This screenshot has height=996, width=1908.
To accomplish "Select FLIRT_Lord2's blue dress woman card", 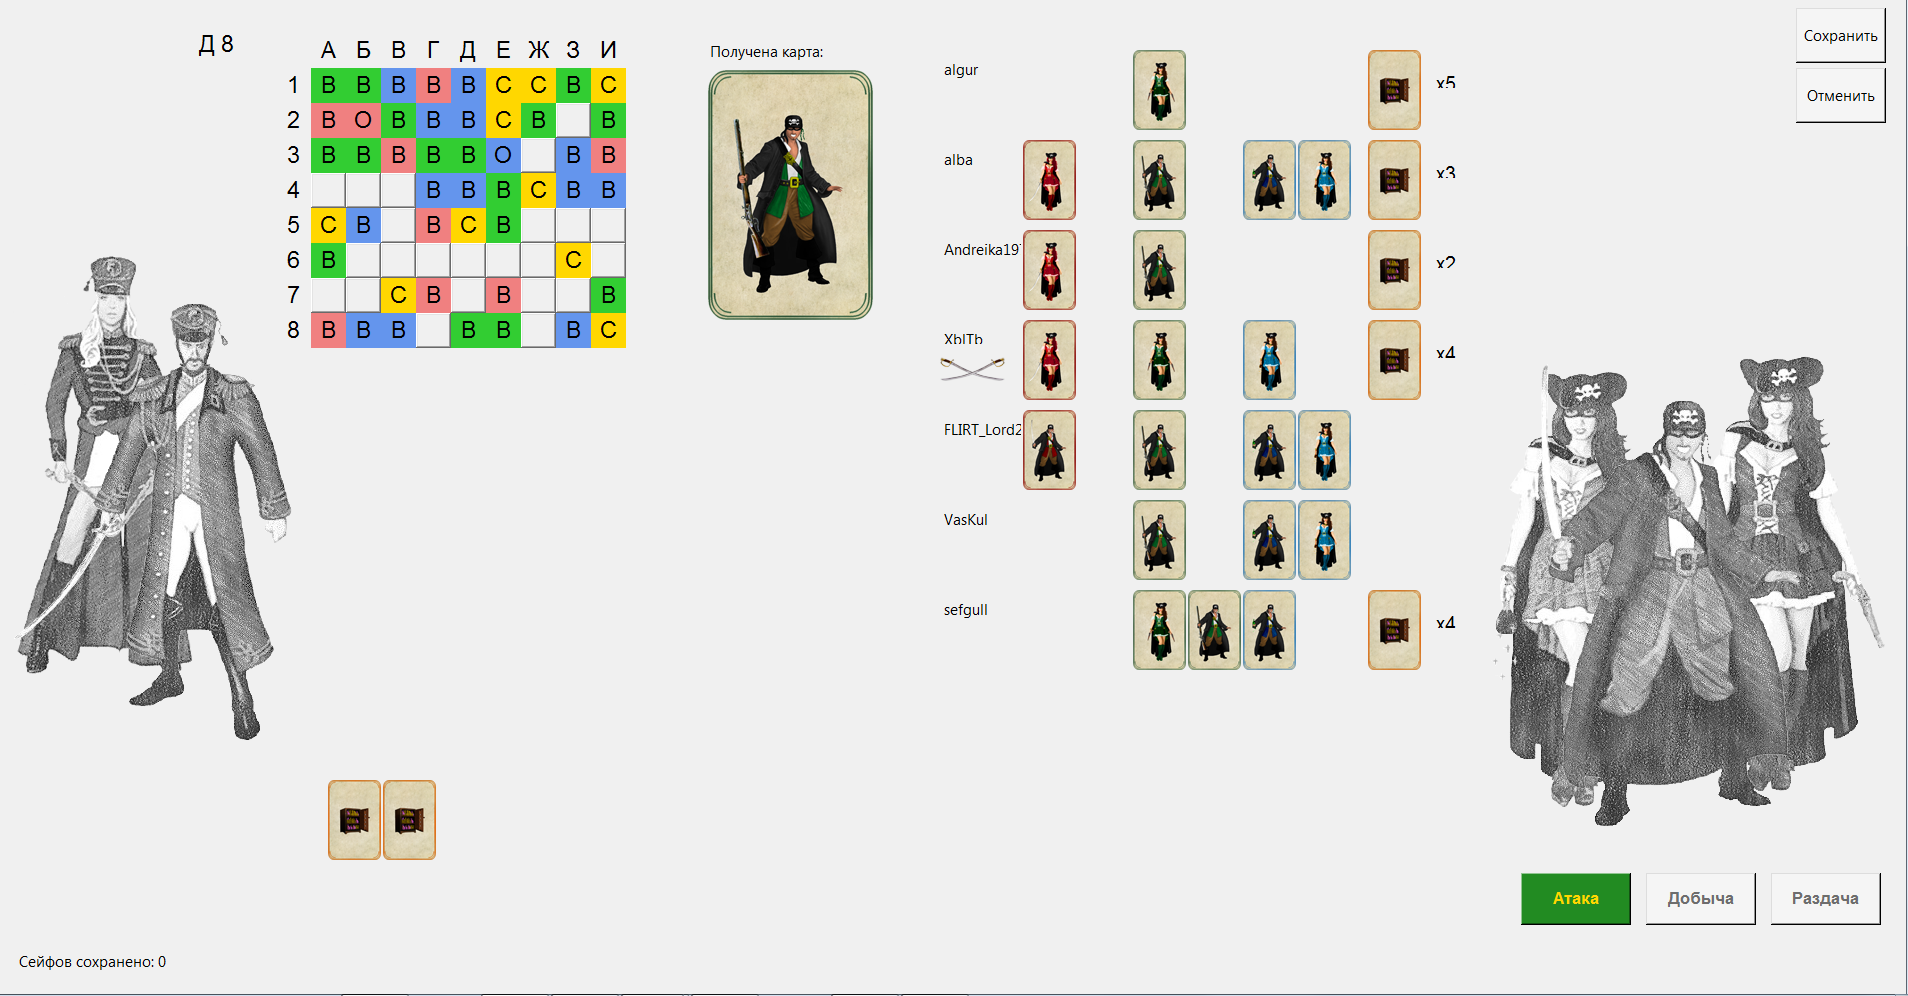I will 1324,450.
